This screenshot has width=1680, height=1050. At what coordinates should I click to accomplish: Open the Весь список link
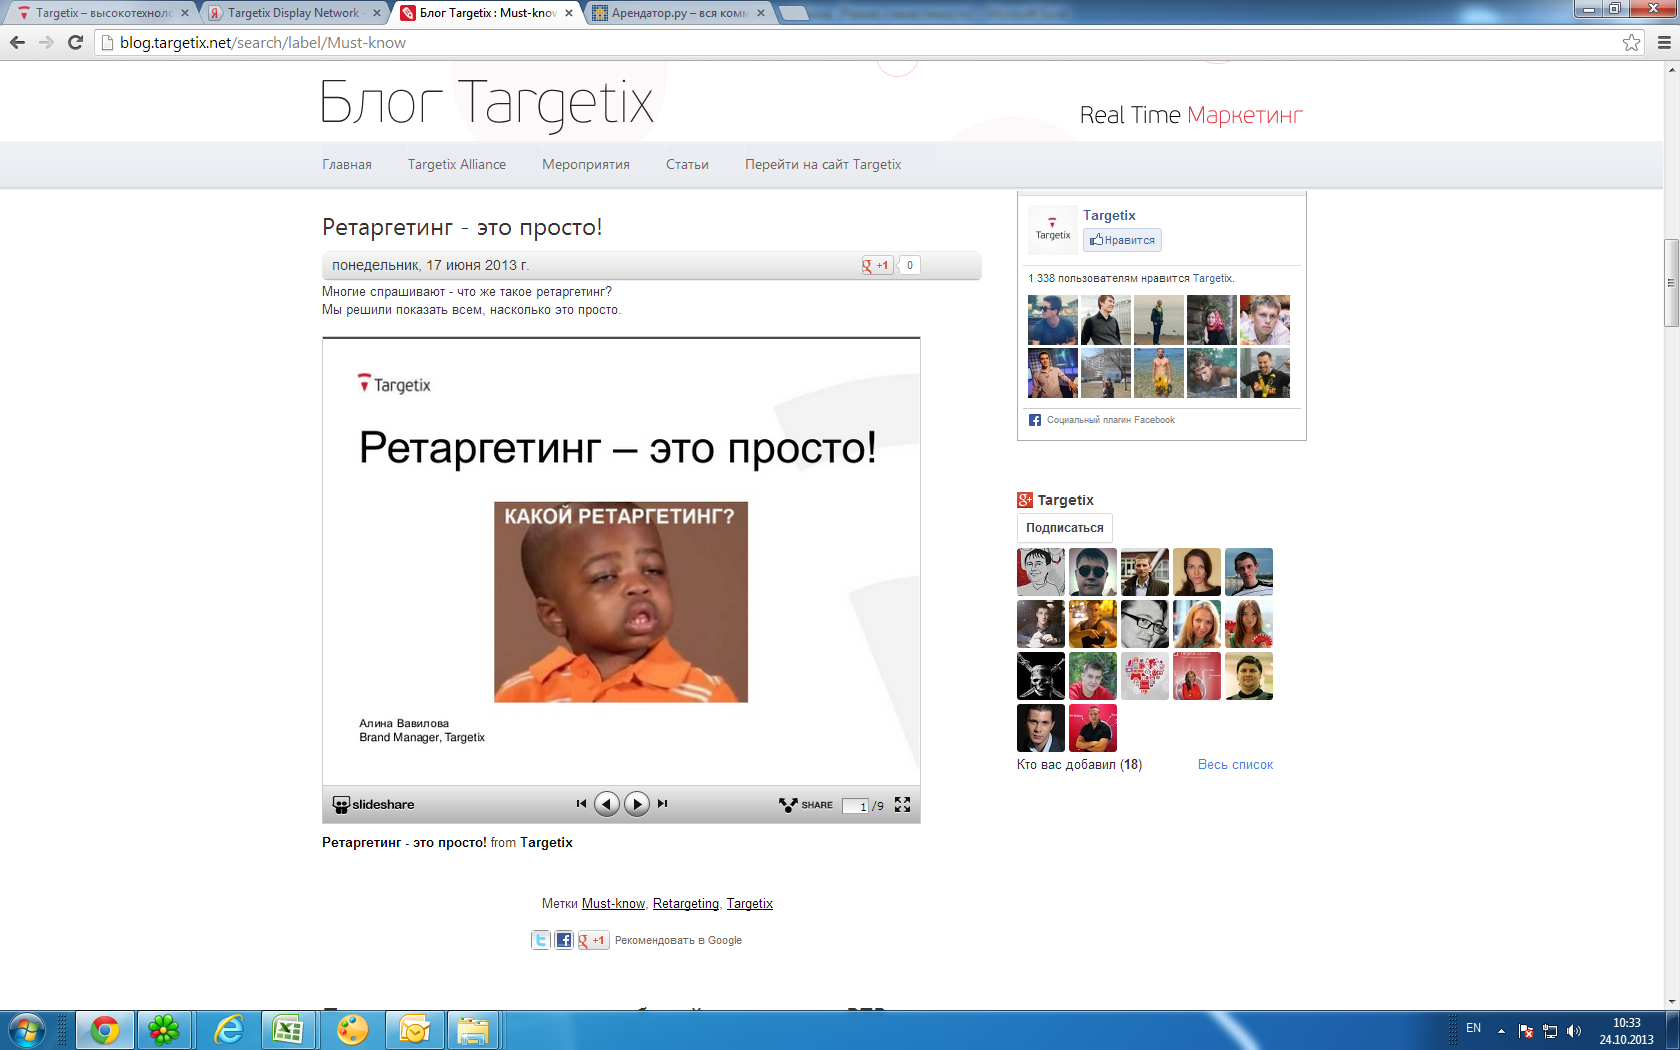point(1236,765)
